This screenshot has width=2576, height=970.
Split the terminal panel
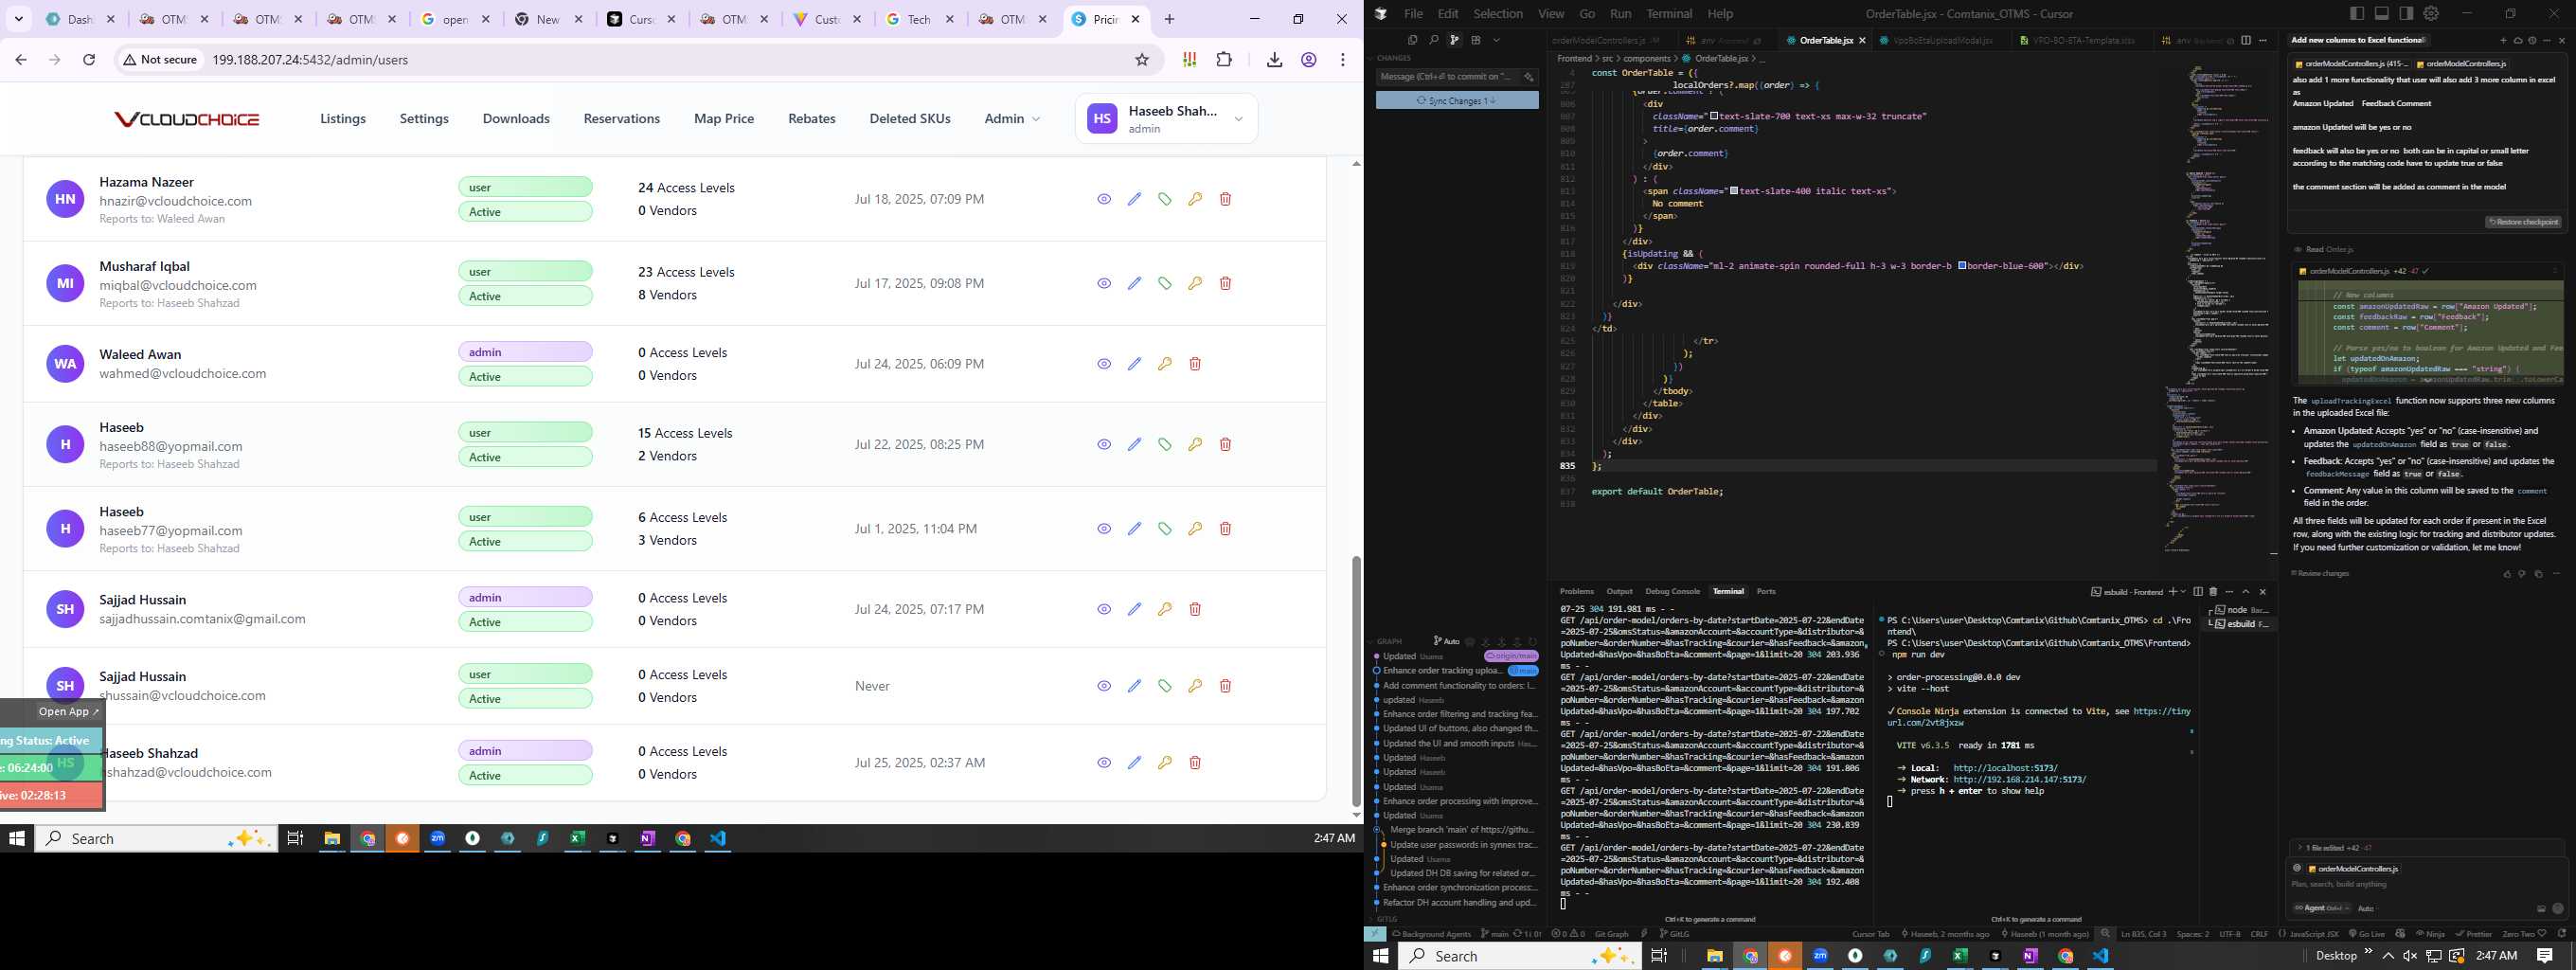[x=2198, y=592]
